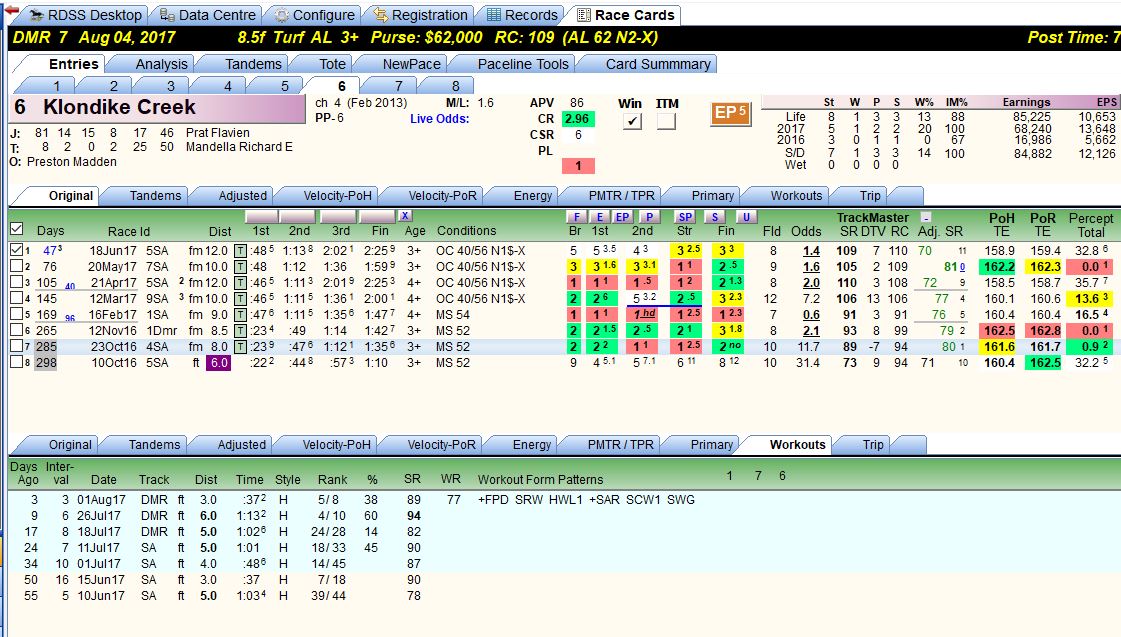Click the T turf icon for 20May17
This screenshot has height=637, width=1121.
click(x=240, y=267)
